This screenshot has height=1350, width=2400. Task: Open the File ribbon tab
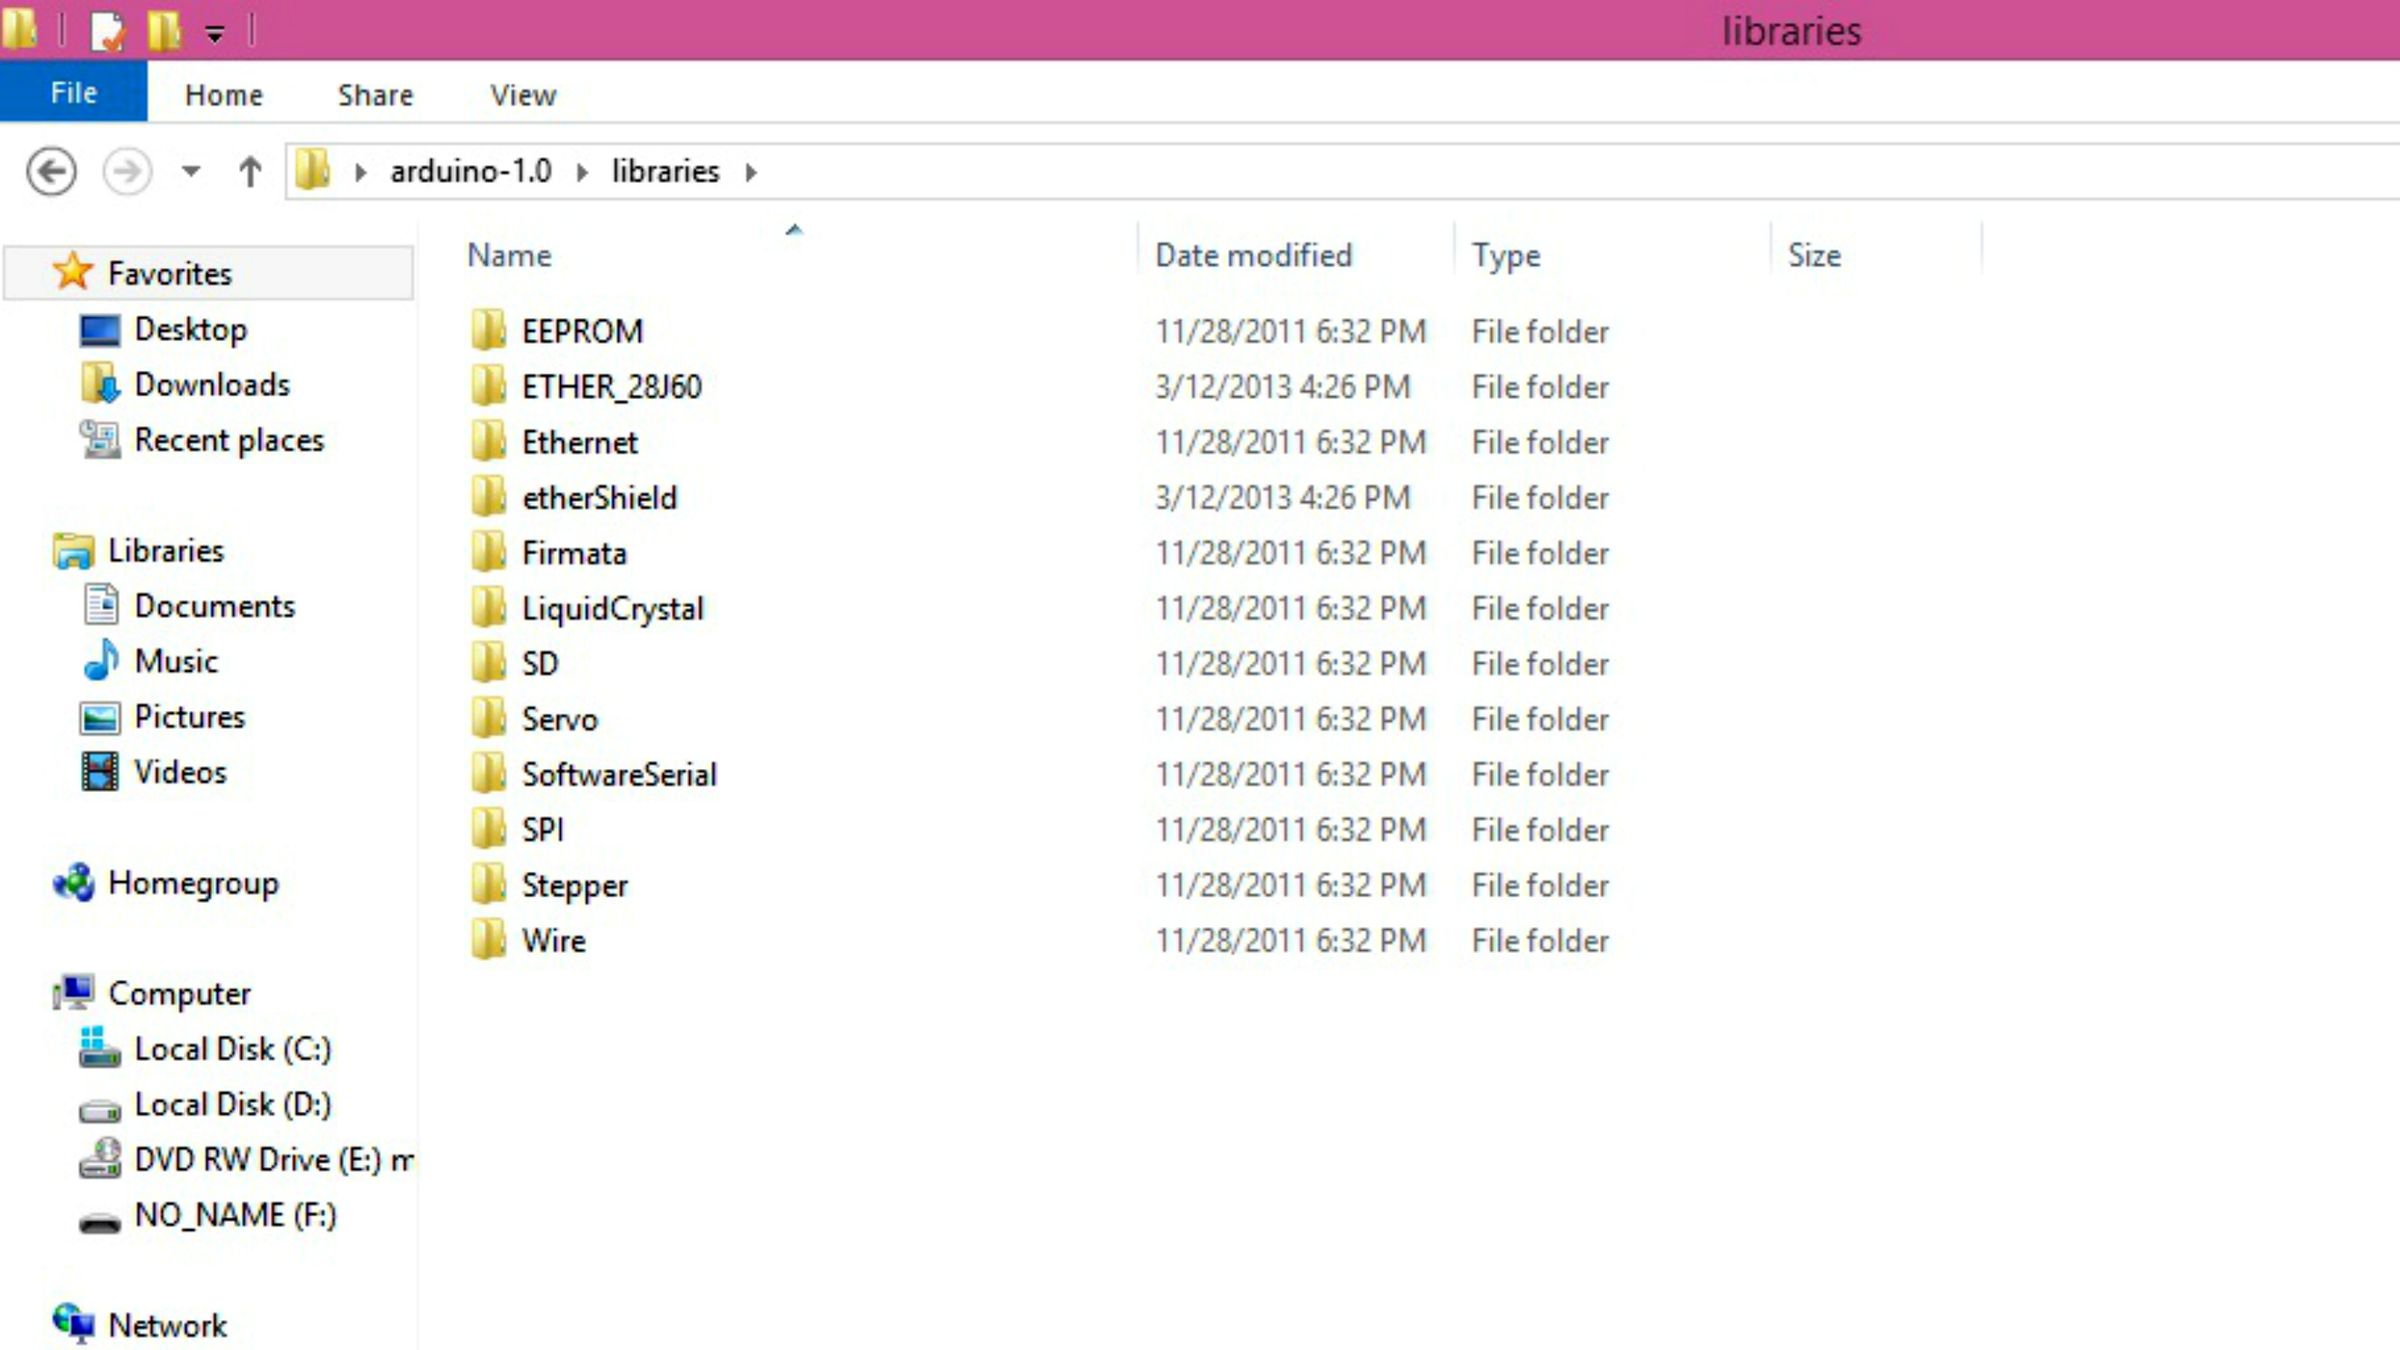click(x=73, y=93)
